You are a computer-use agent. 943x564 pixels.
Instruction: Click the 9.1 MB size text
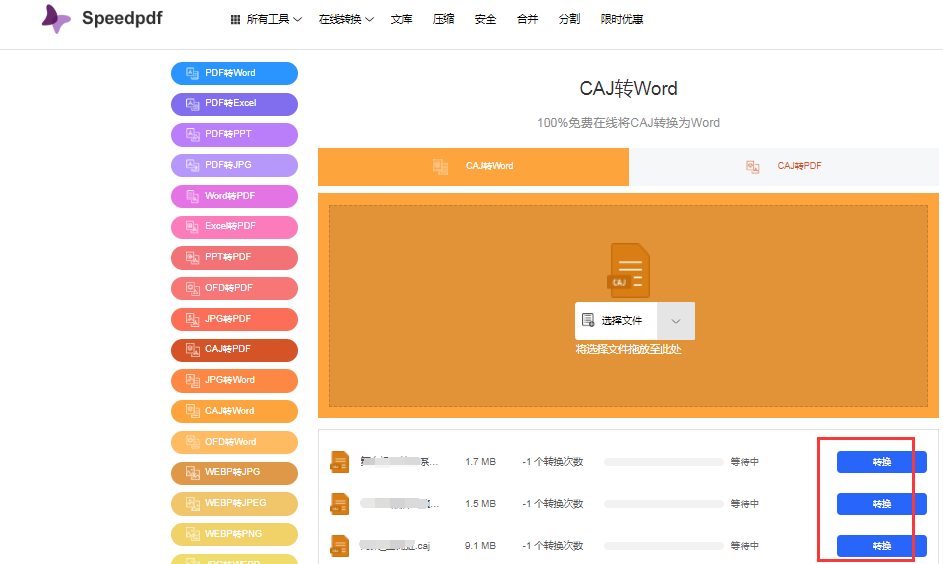(481, 546)
